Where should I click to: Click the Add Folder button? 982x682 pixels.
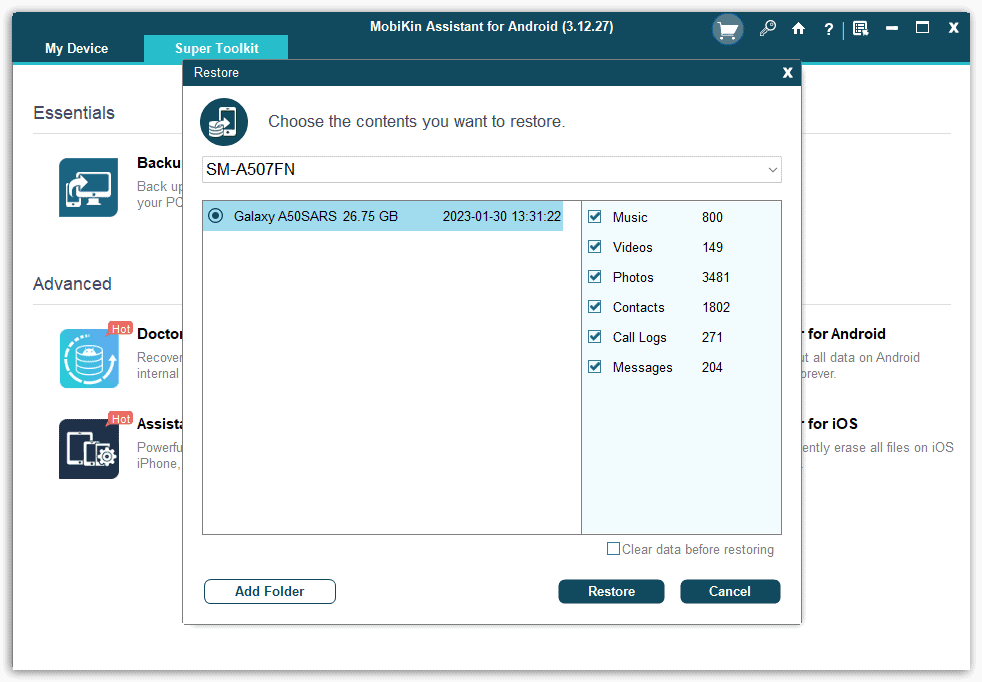pos(270,592)
